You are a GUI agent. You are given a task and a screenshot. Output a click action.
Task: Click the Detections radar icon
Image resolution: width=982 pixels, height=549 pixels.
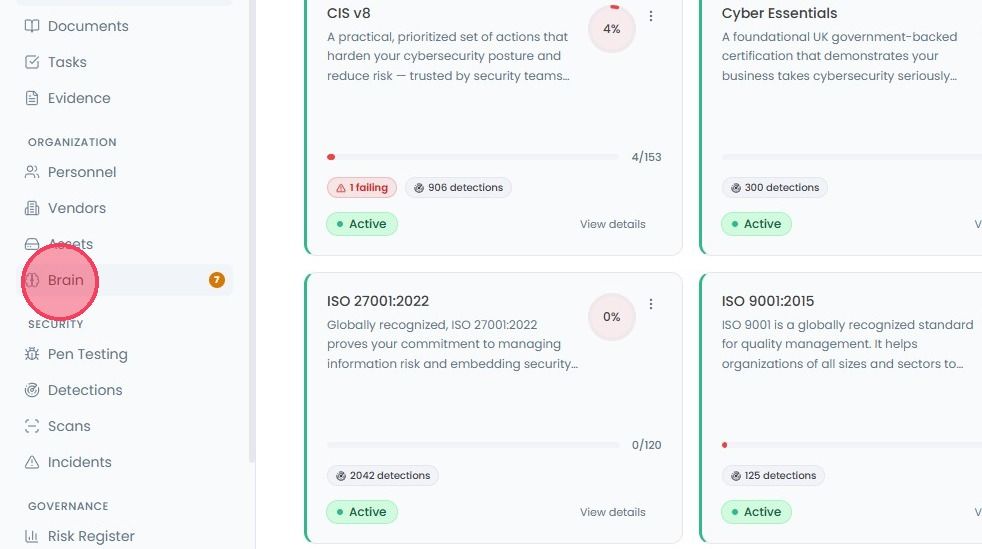[31, 390]
